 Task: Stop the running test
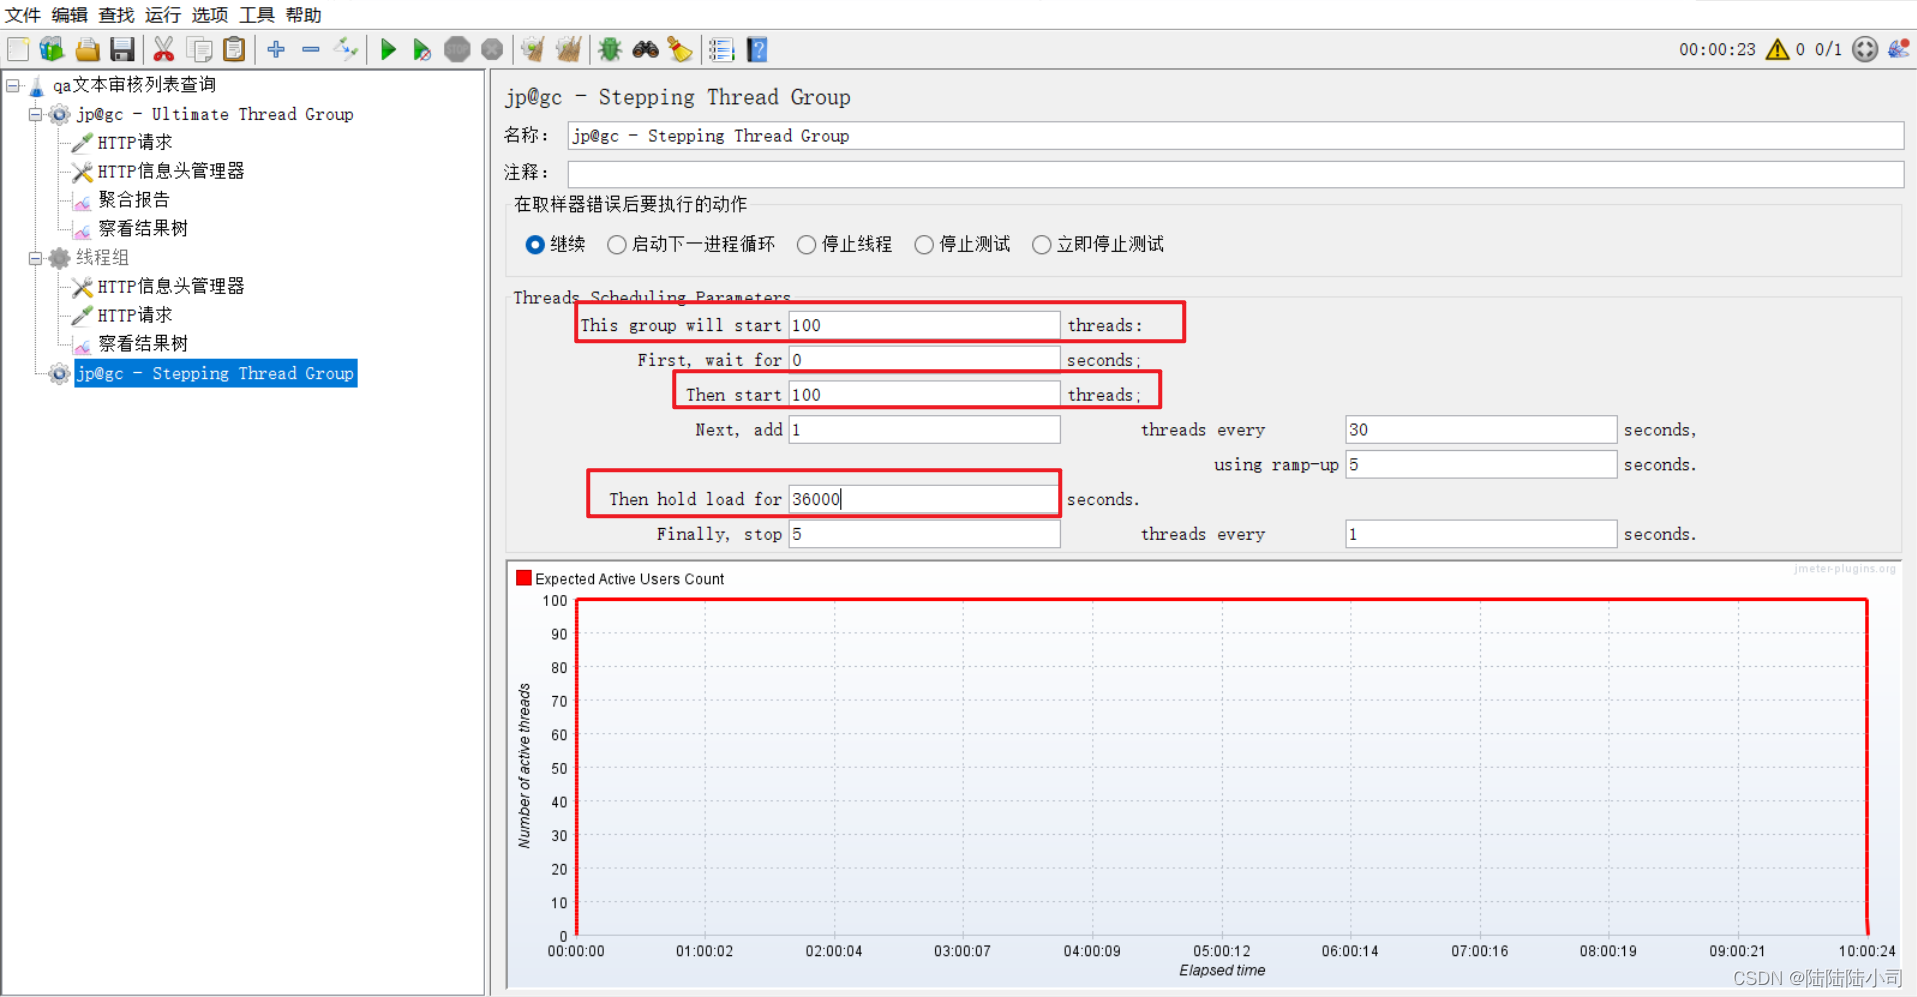click(x=457, y=48)
